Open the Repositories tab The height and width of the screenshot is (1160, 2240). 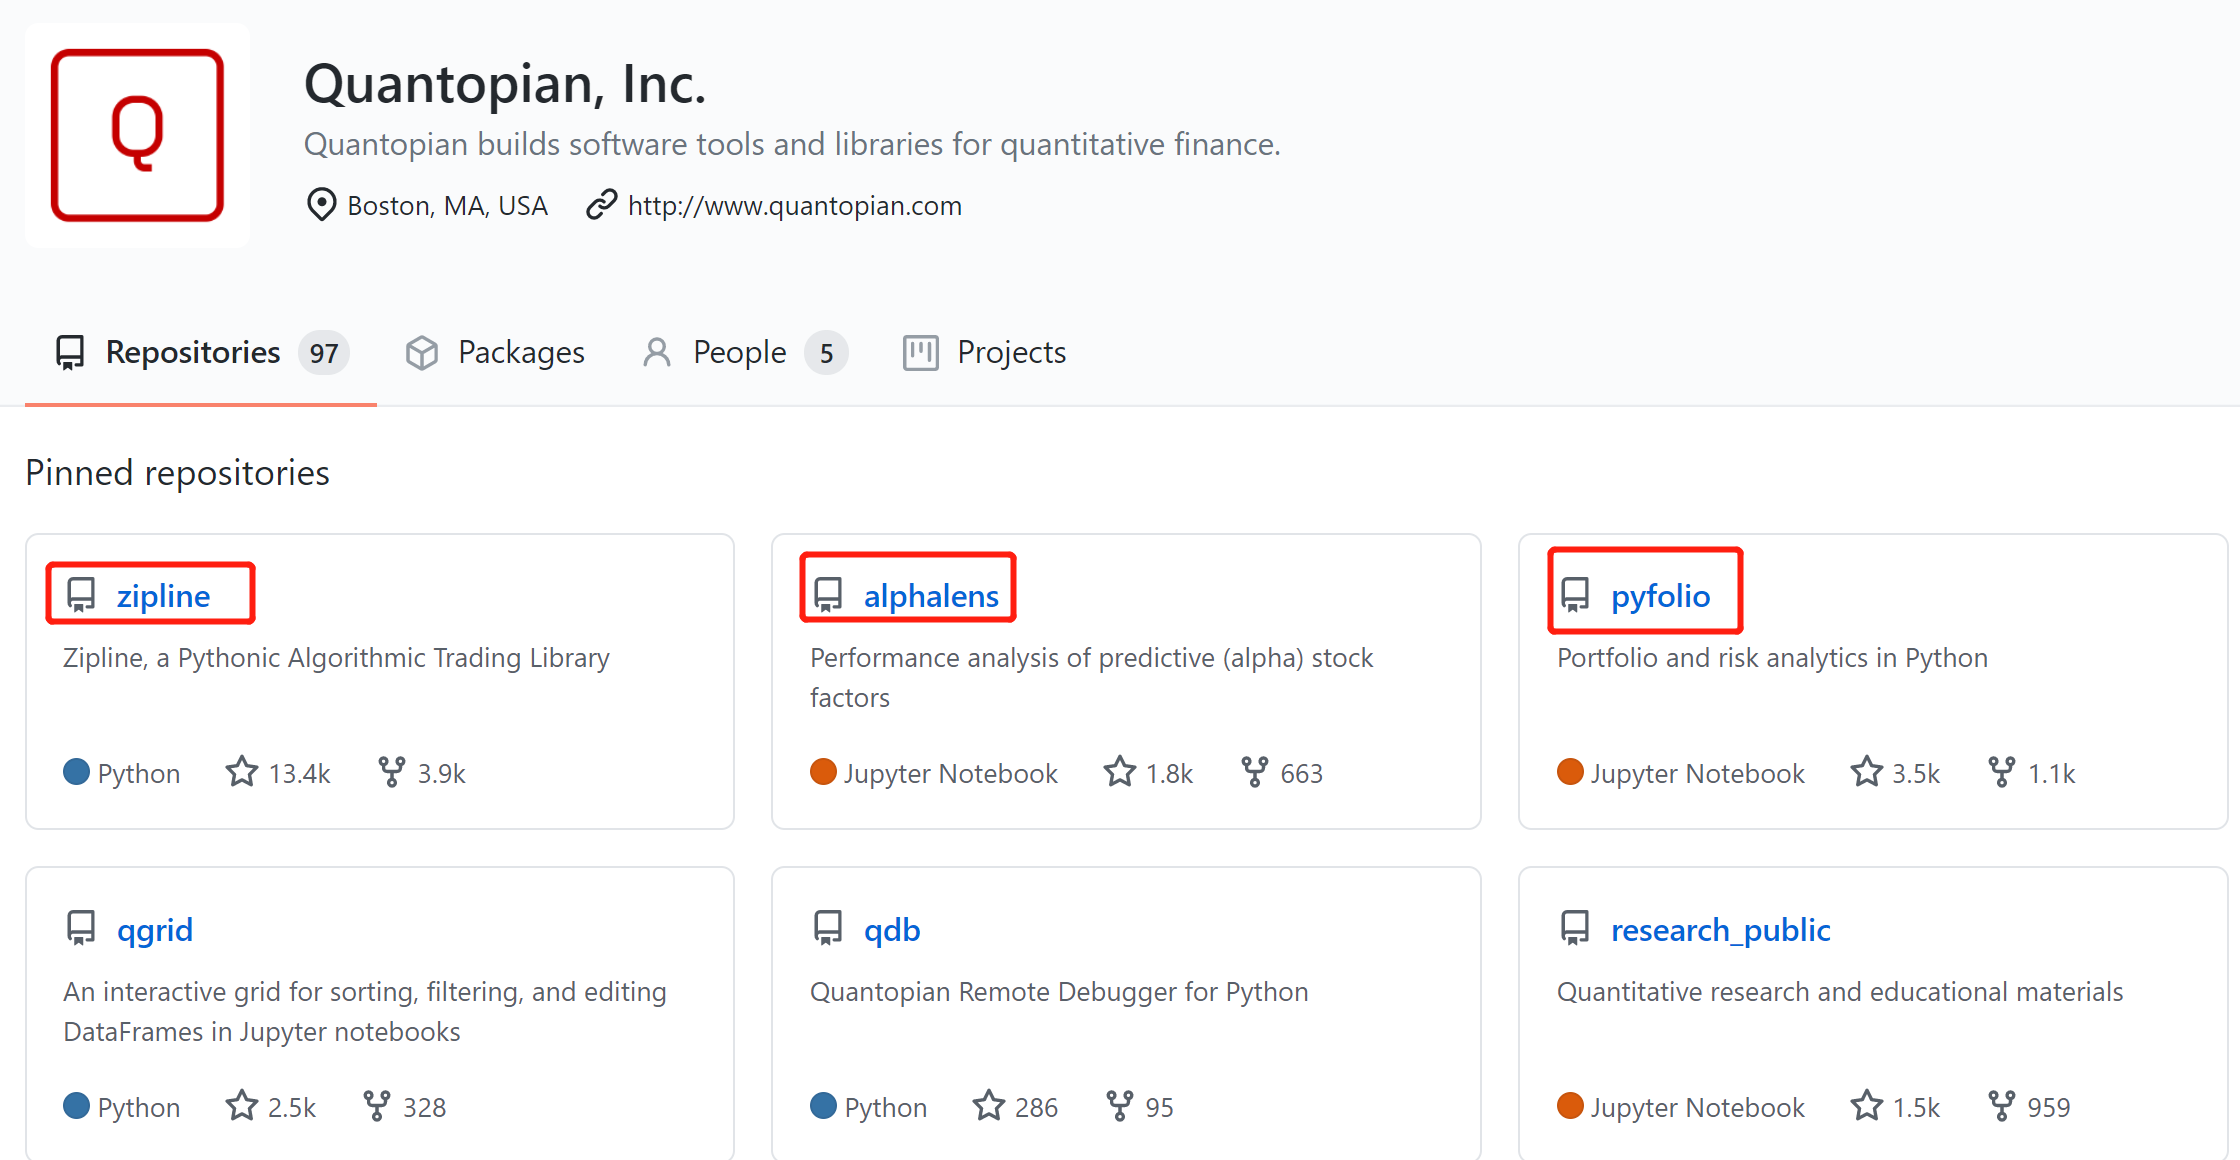tap(192, 353)
